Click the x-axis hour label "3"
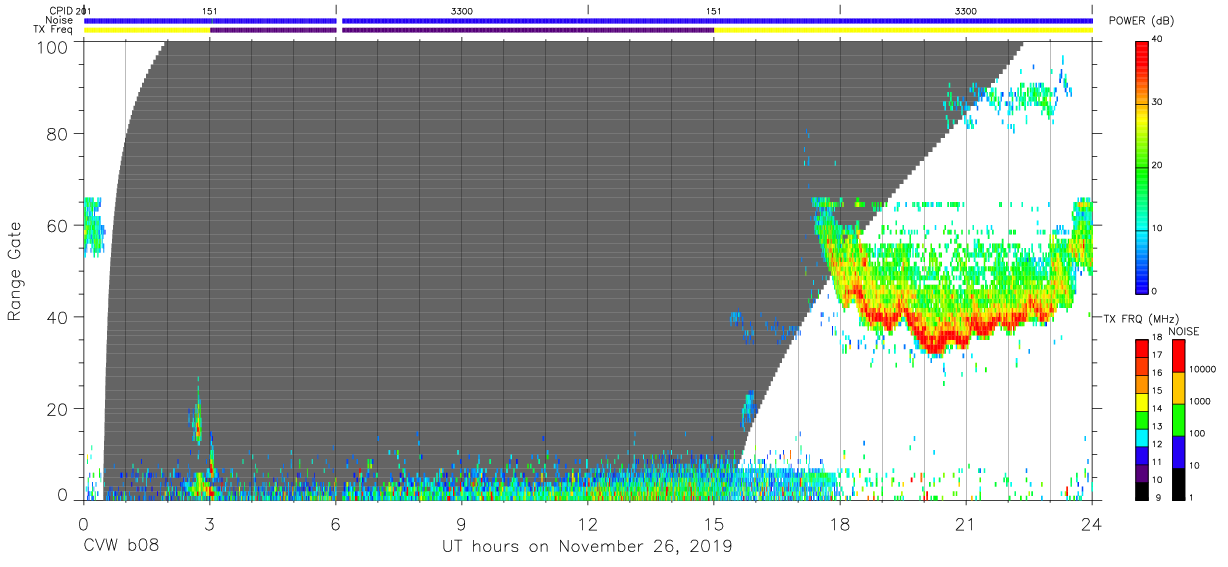Image resolution: width=1228 pixels, height=567 pixels. pos(209,522)
